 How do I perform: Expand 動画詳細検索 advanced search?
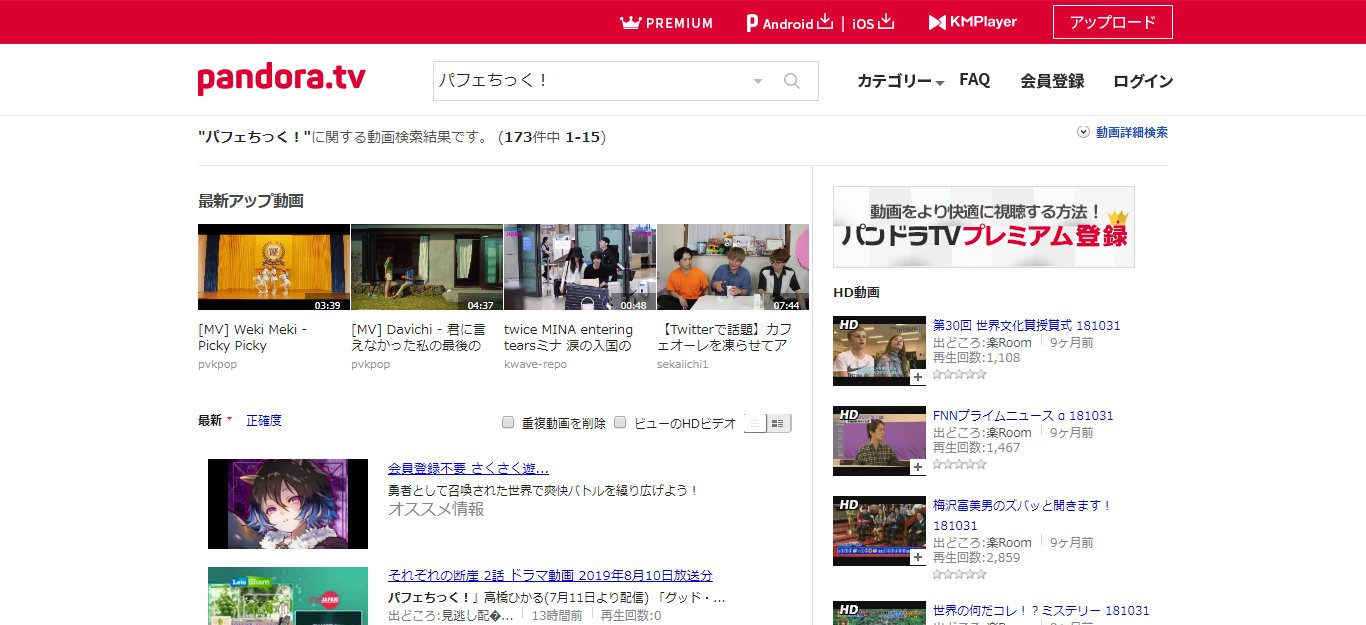[1123, 132]
